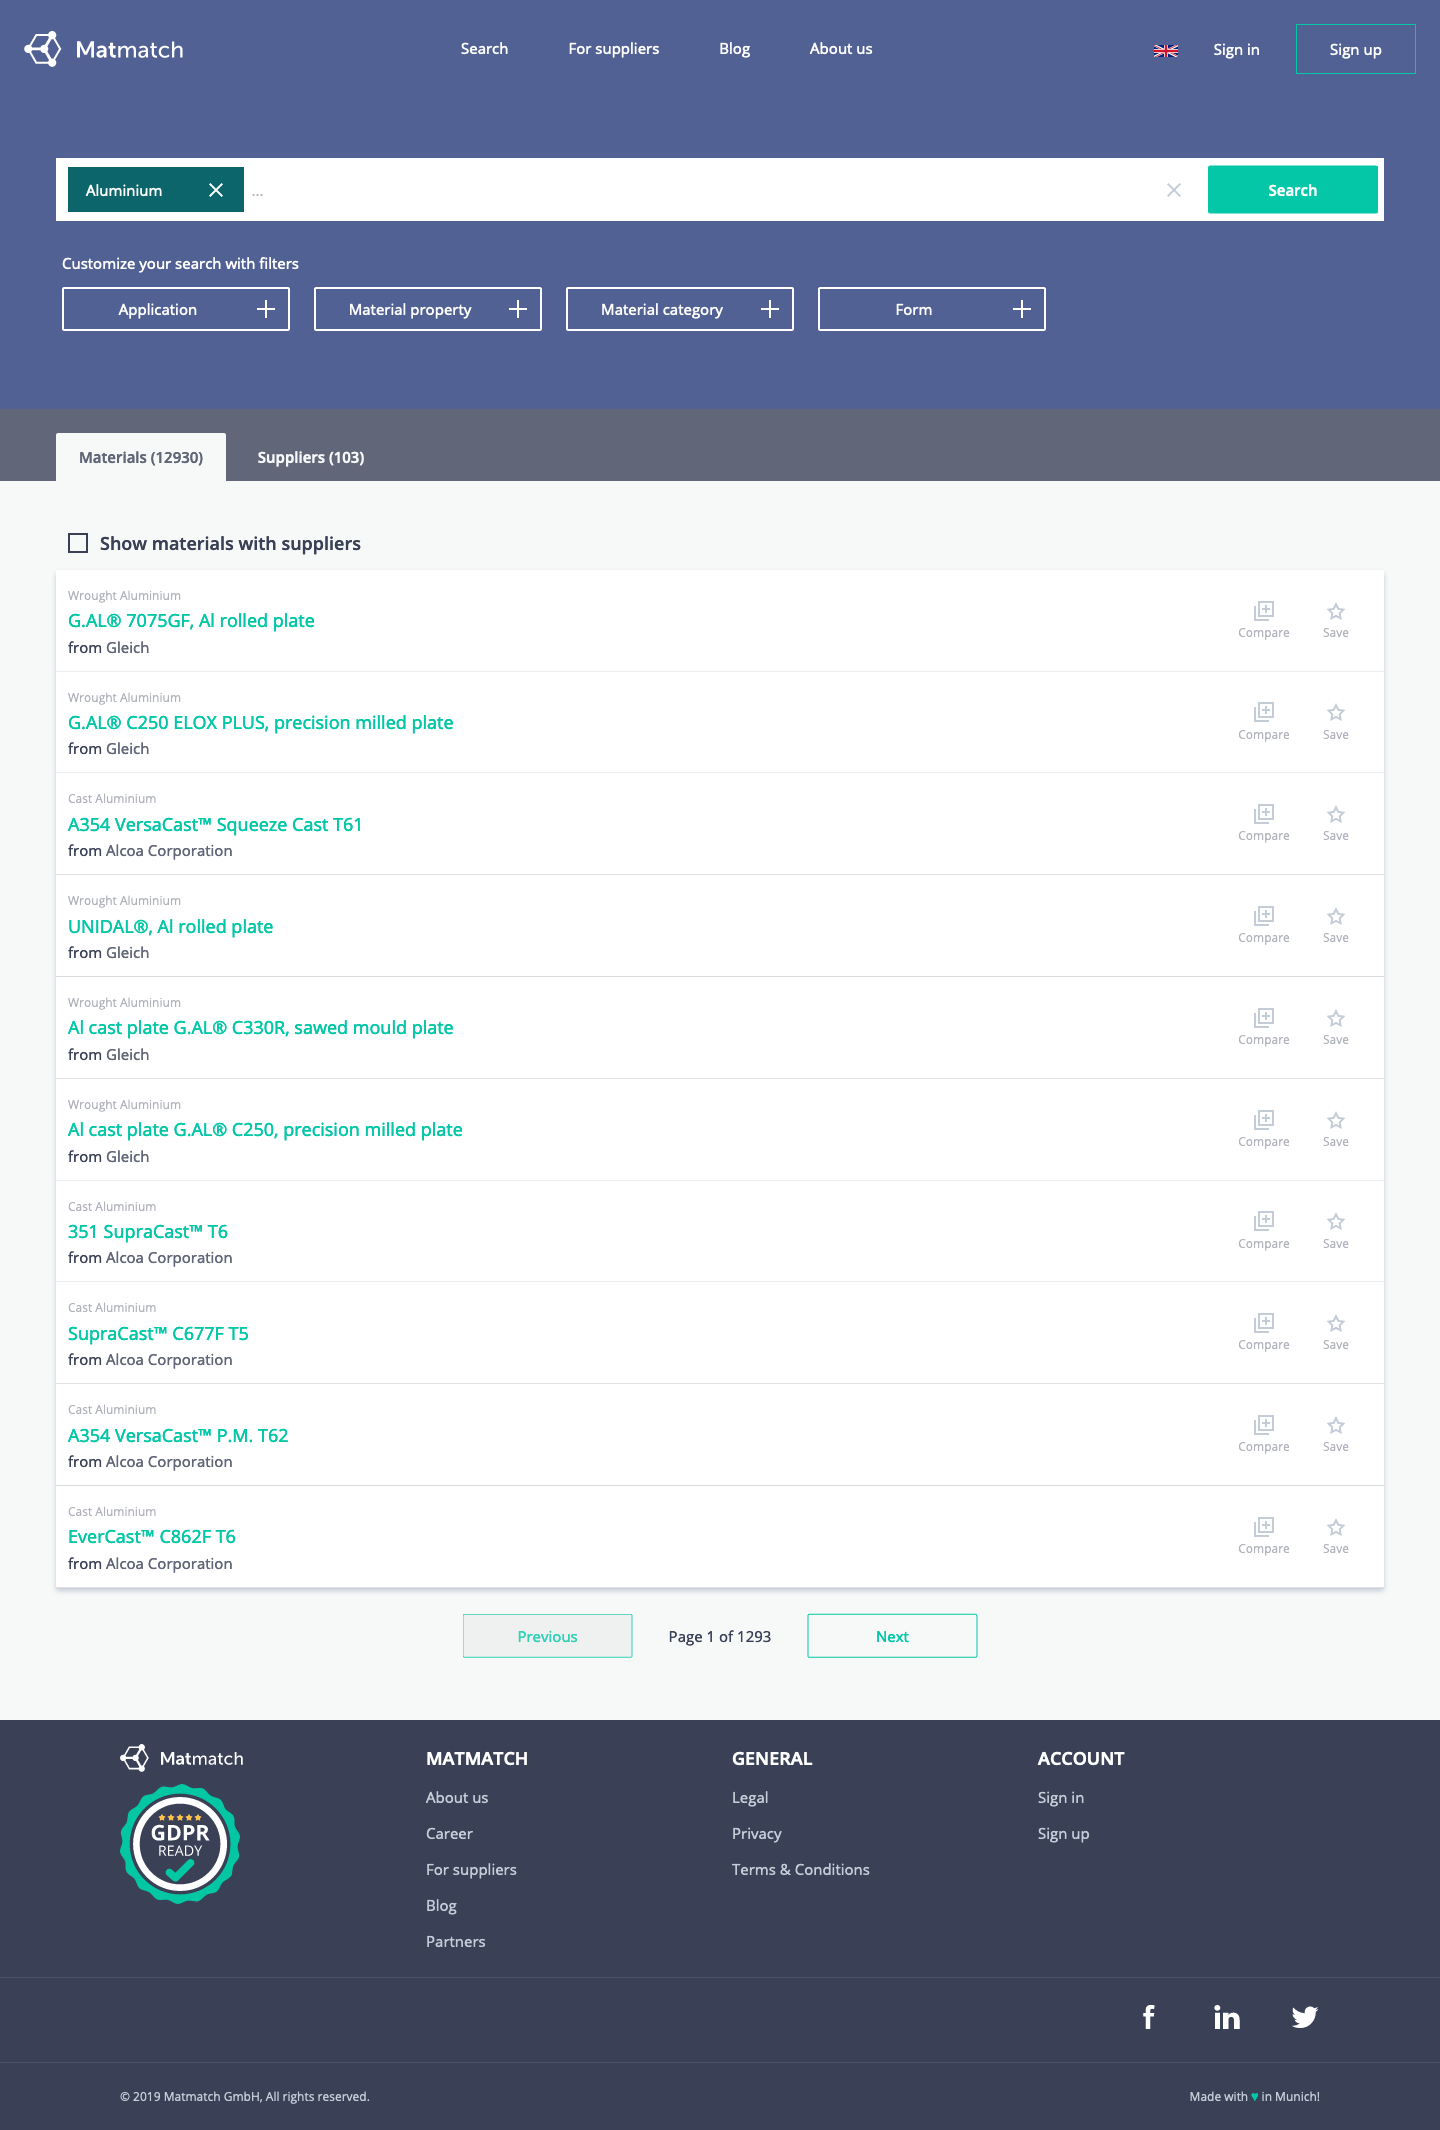The width and height of the screenshot is (1440, 2130).
Task: Save 351 SupraCast T6
Action: click(1336, 1231)
